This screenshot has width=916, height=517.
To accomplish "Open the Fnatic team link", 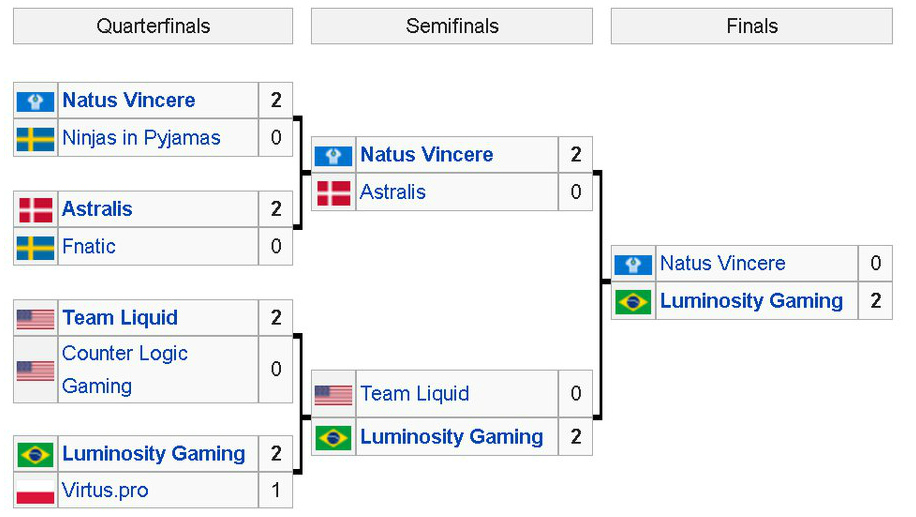I will [89, 247].
